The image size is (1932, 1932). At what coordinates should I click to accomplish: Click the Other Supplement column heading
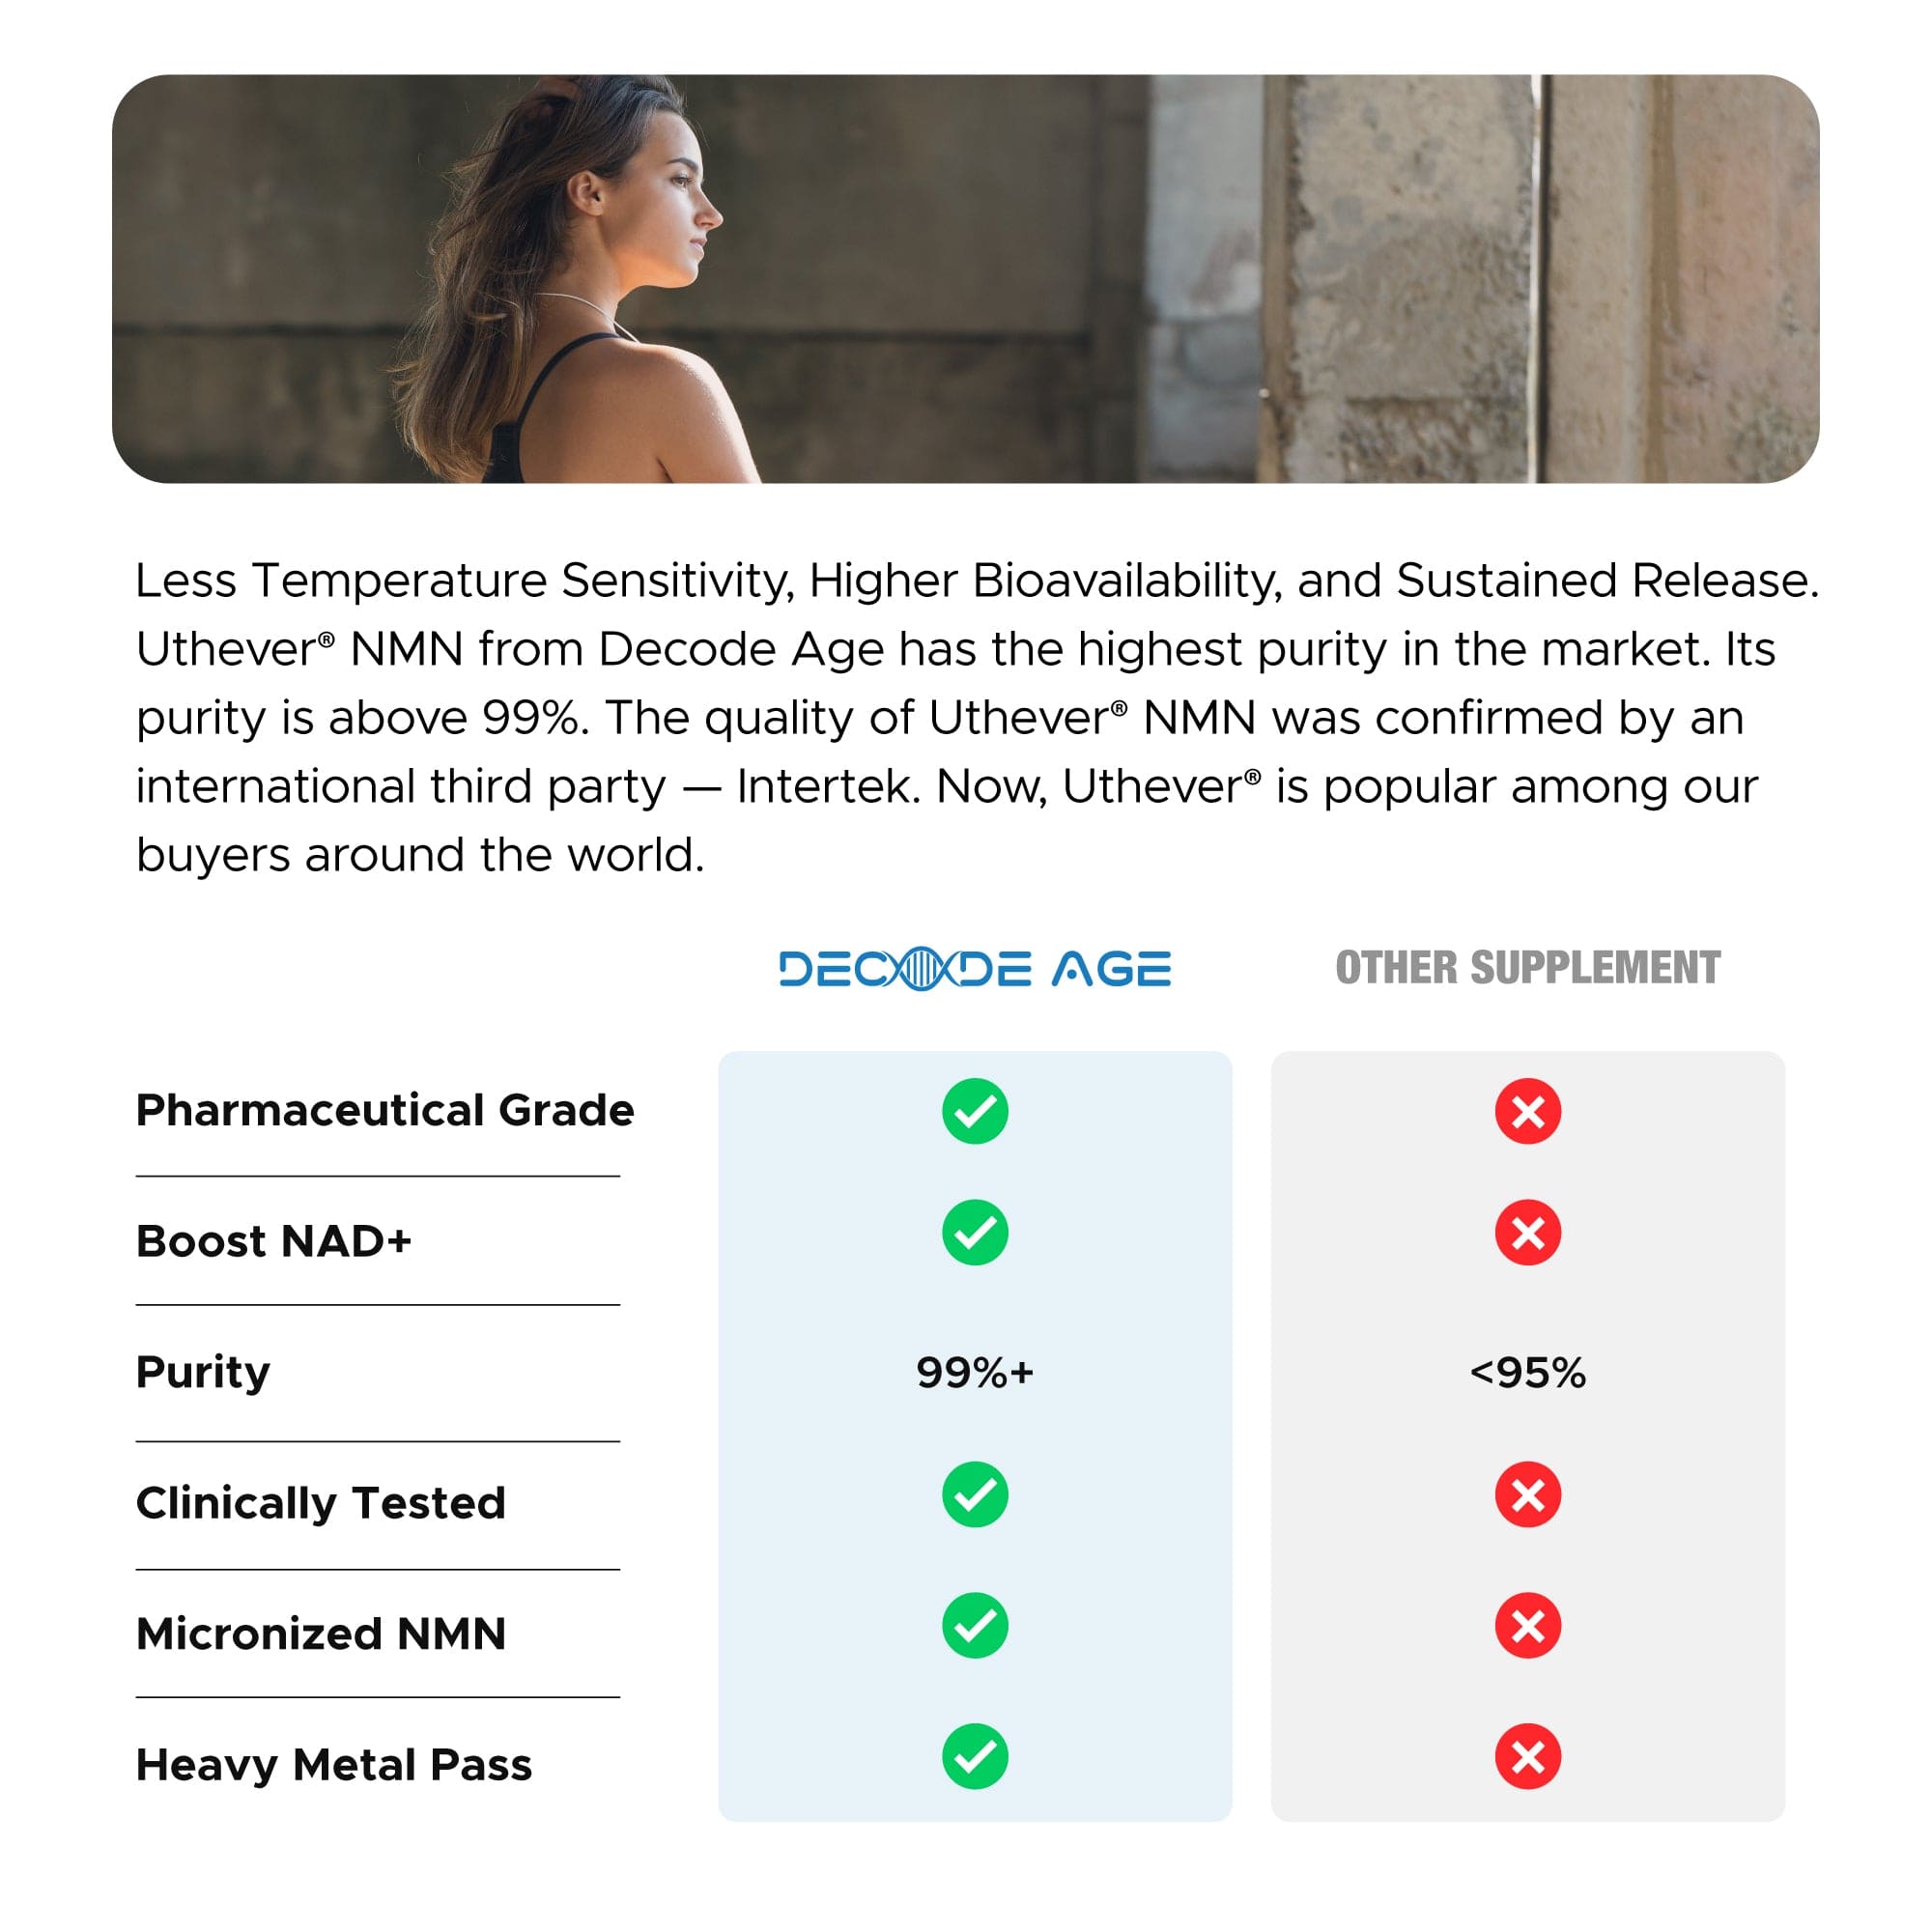[1528, 967]
